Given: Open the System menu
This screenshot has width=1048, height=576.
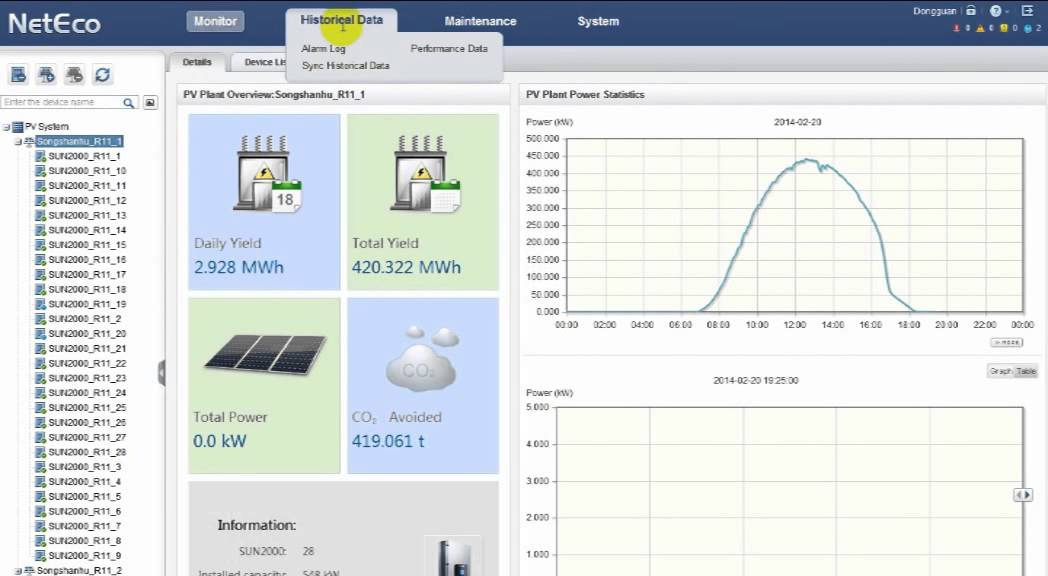Looking at the screenshot, I should coord(598,21).
